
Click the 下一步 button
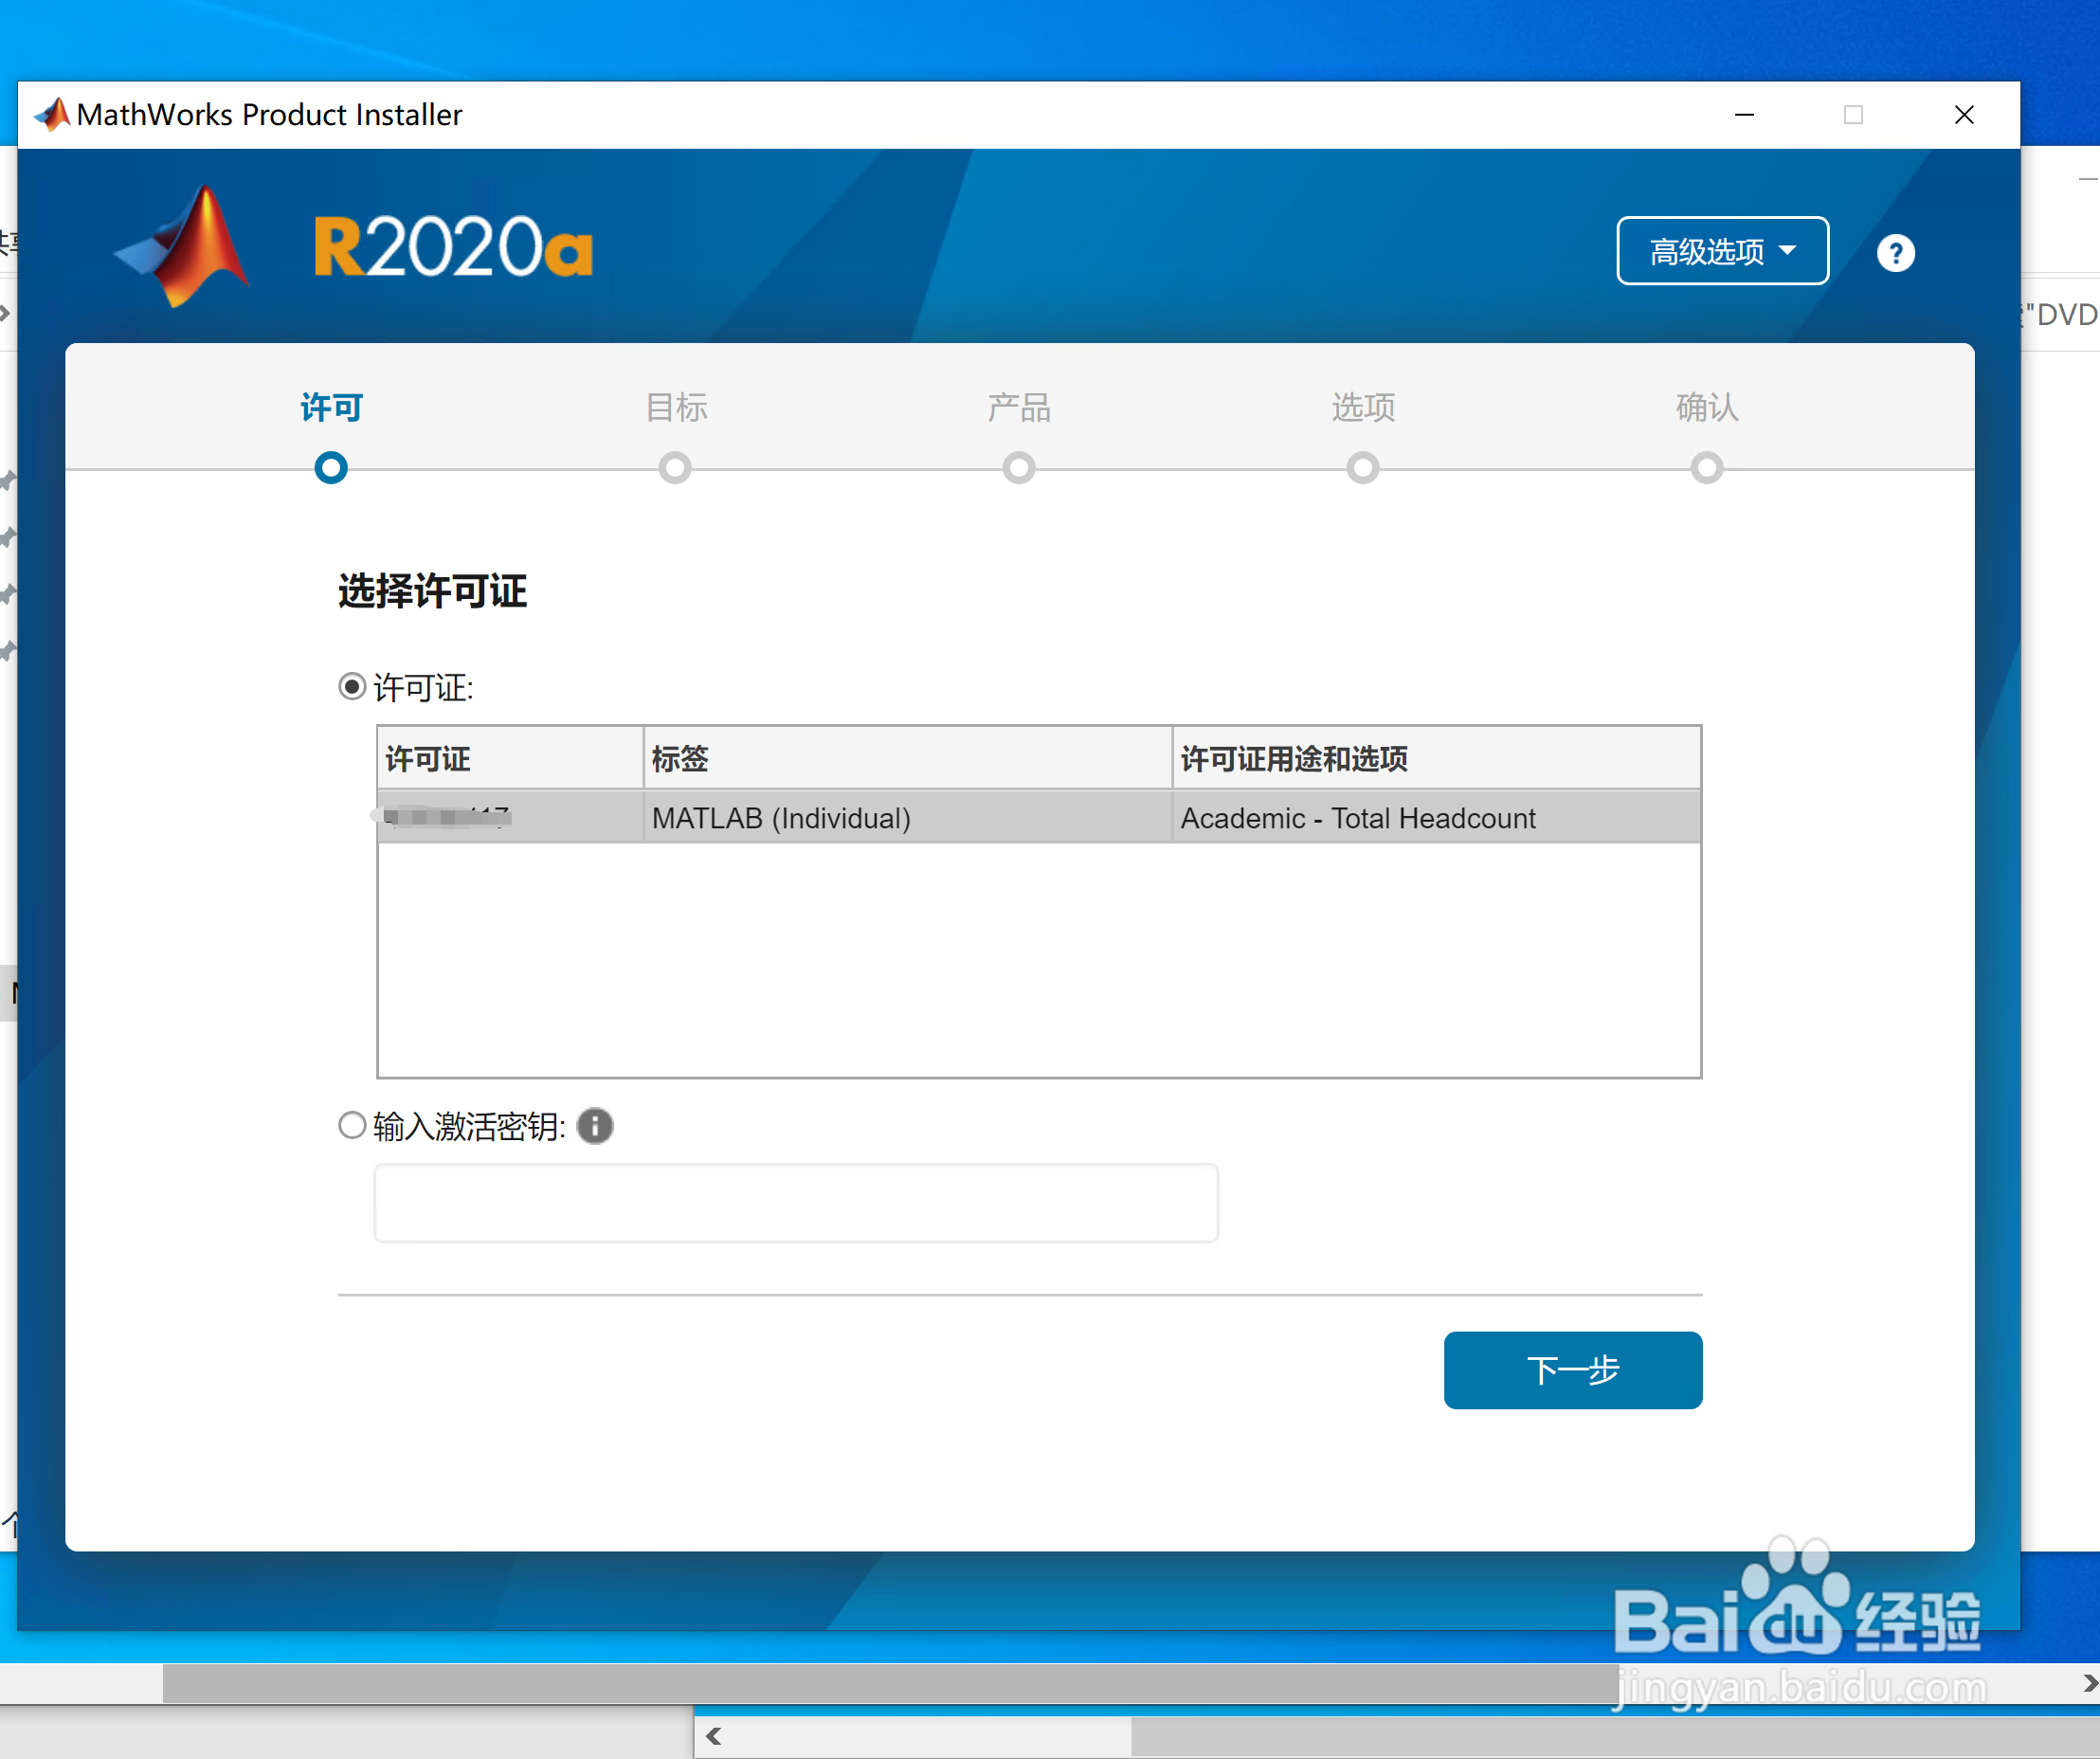[x=1572, y=1369]
